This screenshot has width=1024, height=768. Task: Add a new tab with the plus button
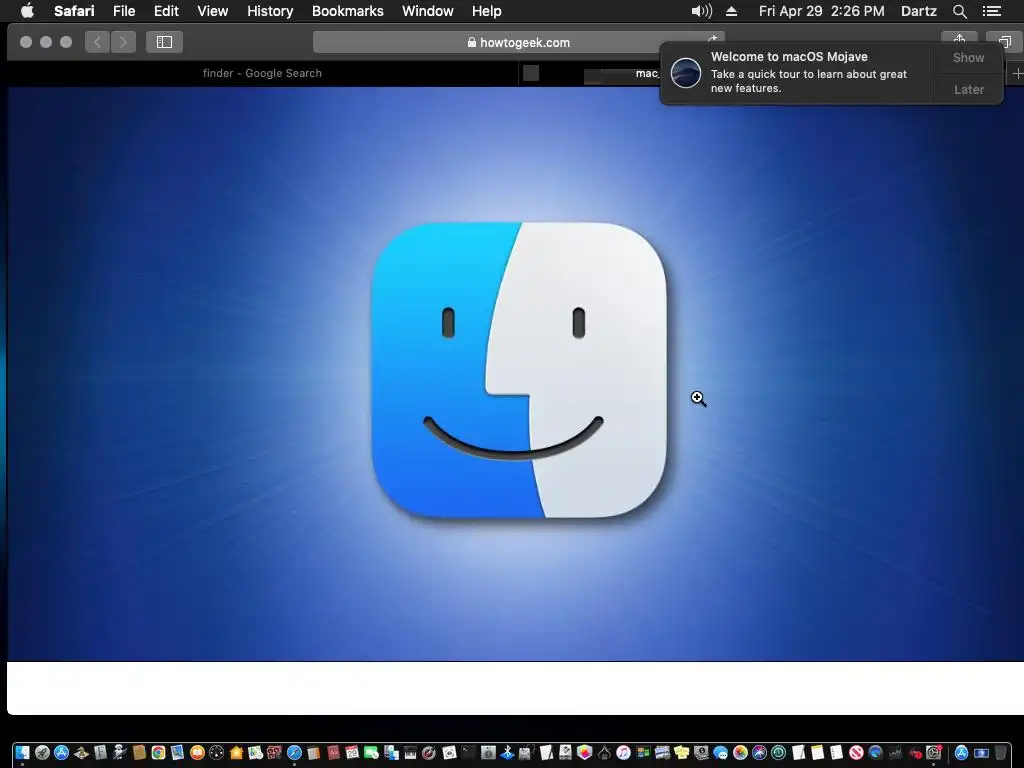tap(1017, 74)
